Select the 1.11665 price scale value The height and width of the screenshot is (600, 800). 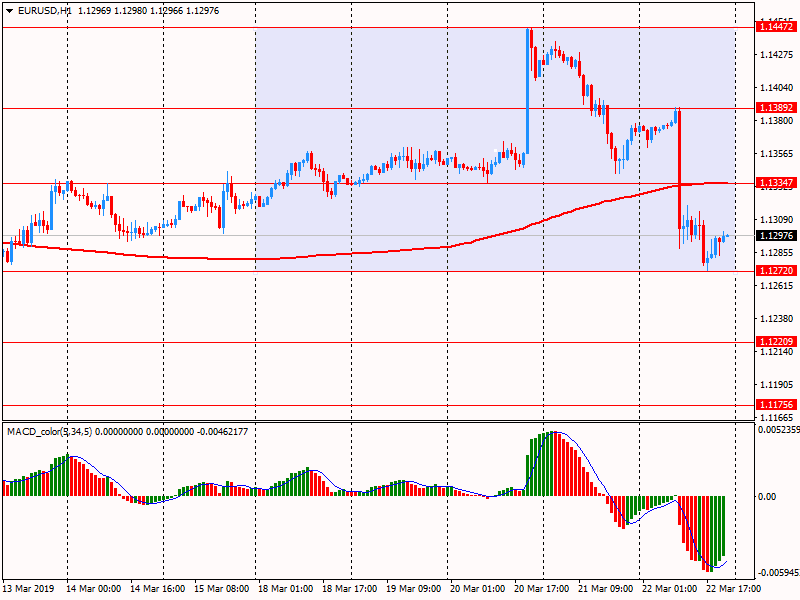click(777, 418)
